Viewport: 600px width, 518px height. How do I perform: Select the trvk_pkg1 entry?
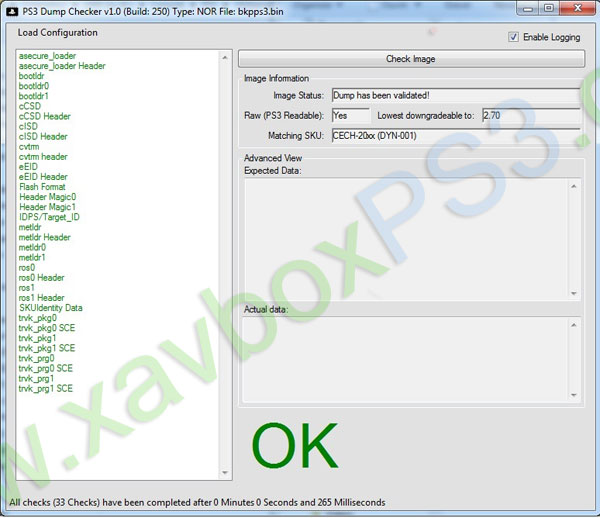click(37, 338)
